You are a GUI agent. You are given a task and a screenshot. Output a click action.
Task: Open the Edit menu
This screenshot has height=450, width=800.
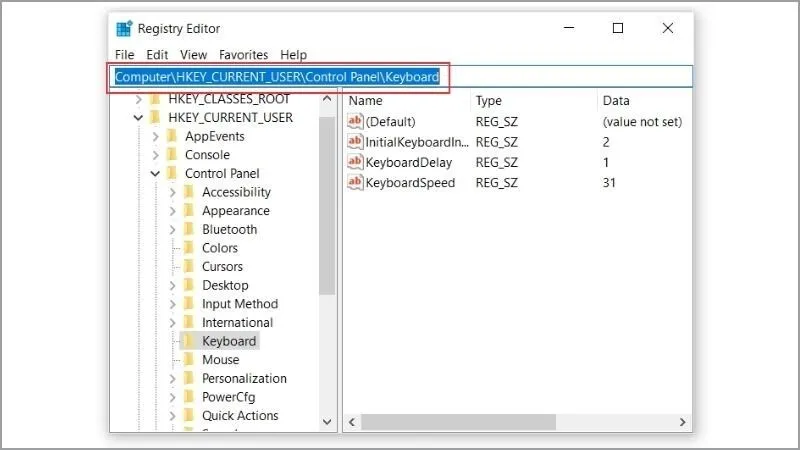157,55
